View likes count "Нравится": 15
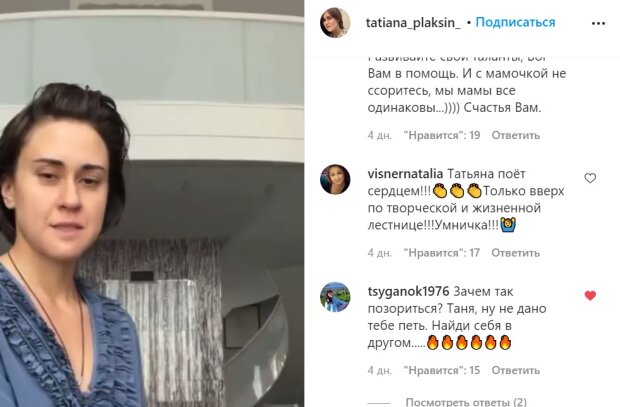 coord(442,371)
